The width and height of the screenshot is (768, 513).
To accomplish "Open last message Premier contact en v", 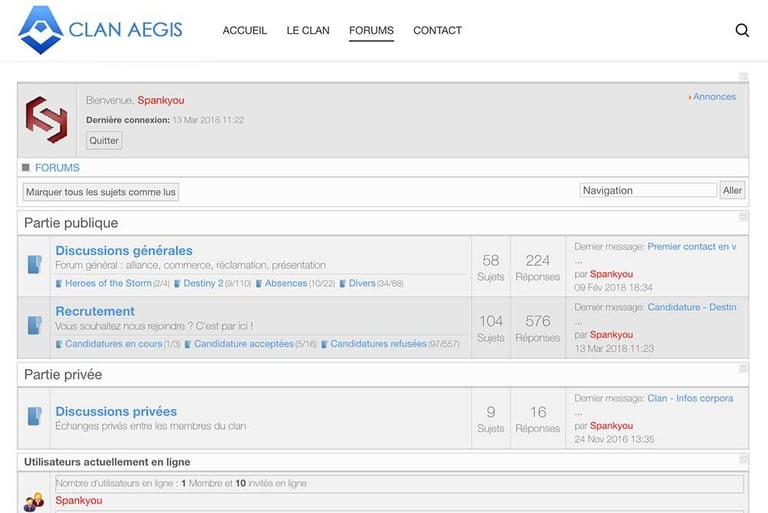I will point(692,246).
